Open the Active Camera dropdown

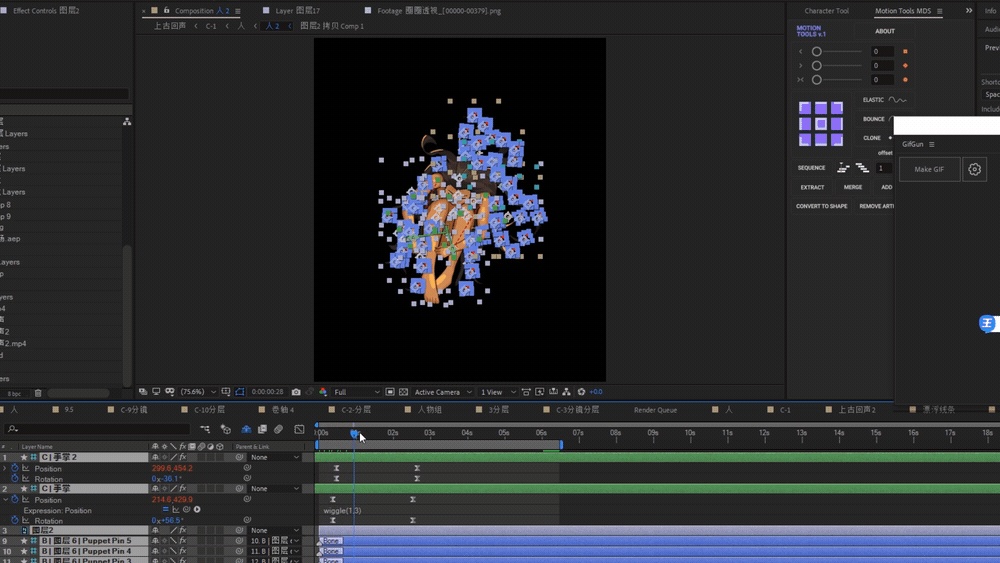coord(443,392)
